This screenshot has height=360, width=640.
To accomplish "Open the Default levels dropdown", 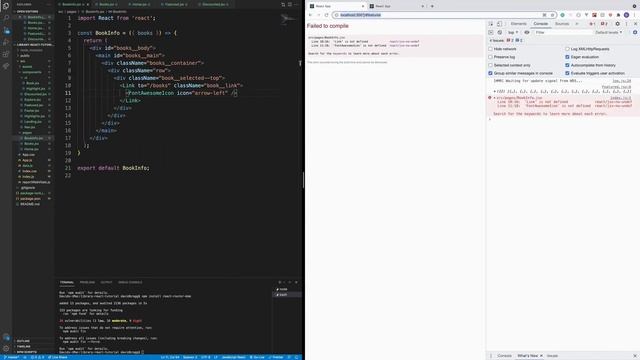I will point(609,32).
